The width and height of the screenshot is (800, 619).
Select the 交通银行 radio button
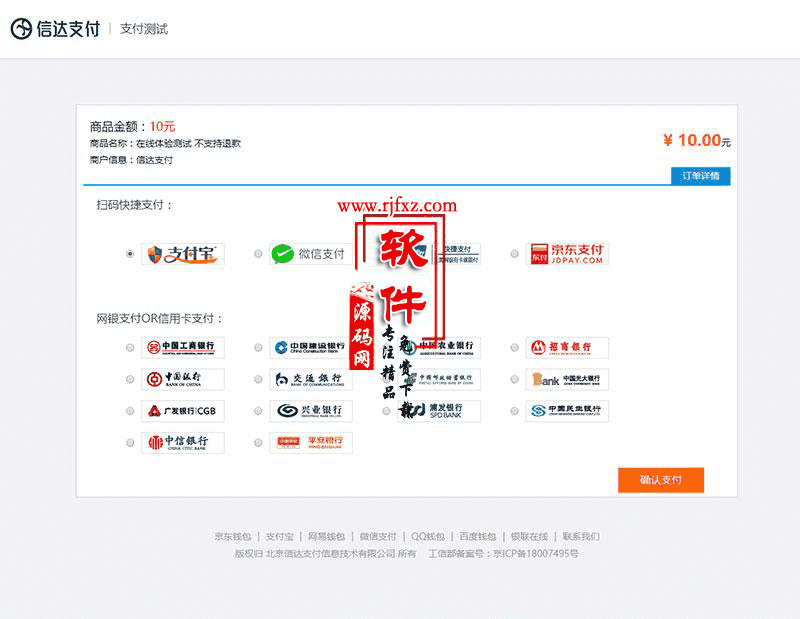coord(258,379)
